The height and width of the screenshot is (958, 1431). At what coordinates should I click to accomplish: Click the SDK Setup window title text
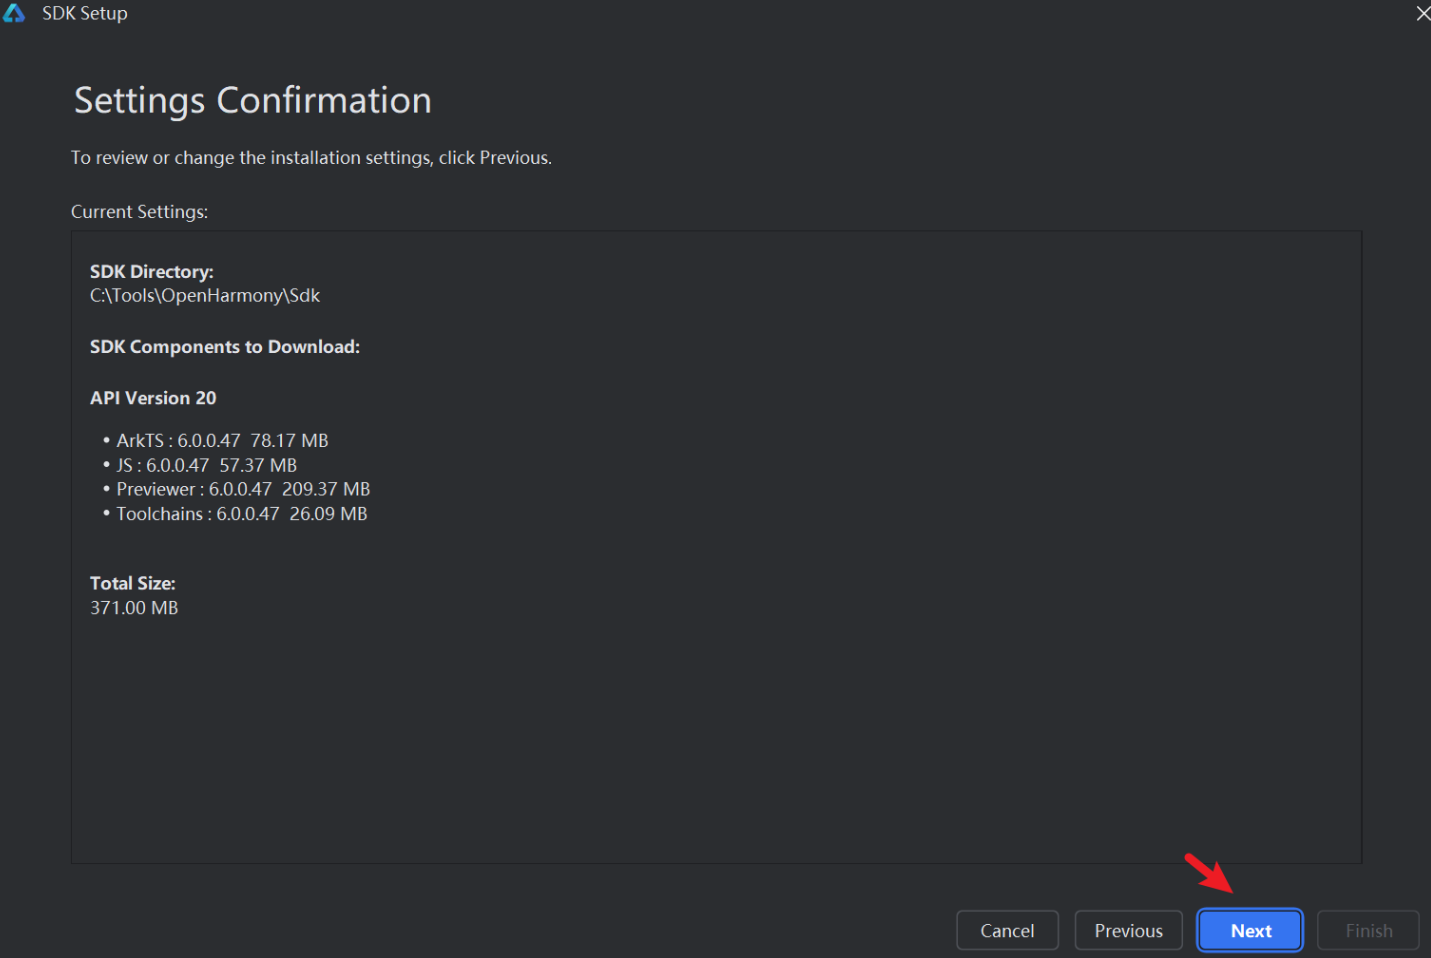tap(85, 13)
